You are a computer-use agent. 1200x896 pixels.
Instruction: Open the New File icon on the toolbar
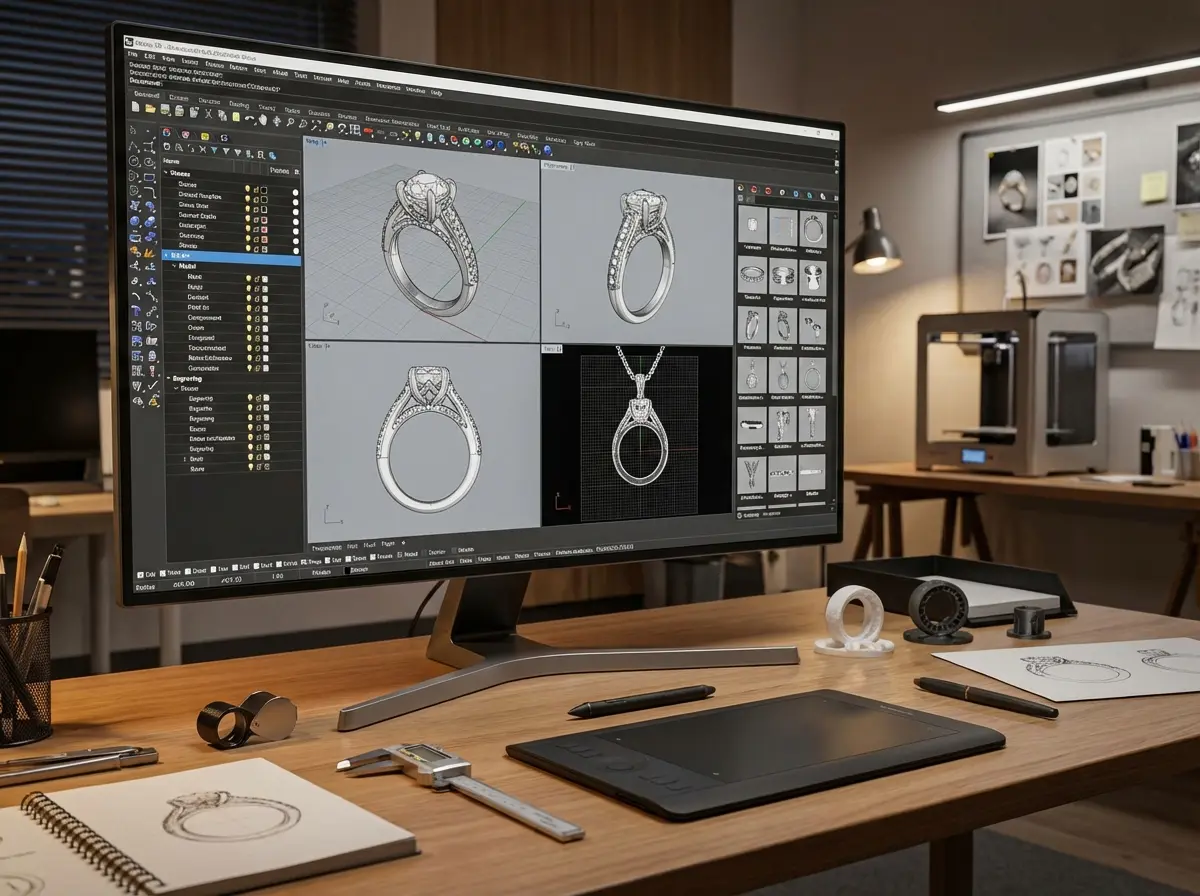click(x=135, y=106)
